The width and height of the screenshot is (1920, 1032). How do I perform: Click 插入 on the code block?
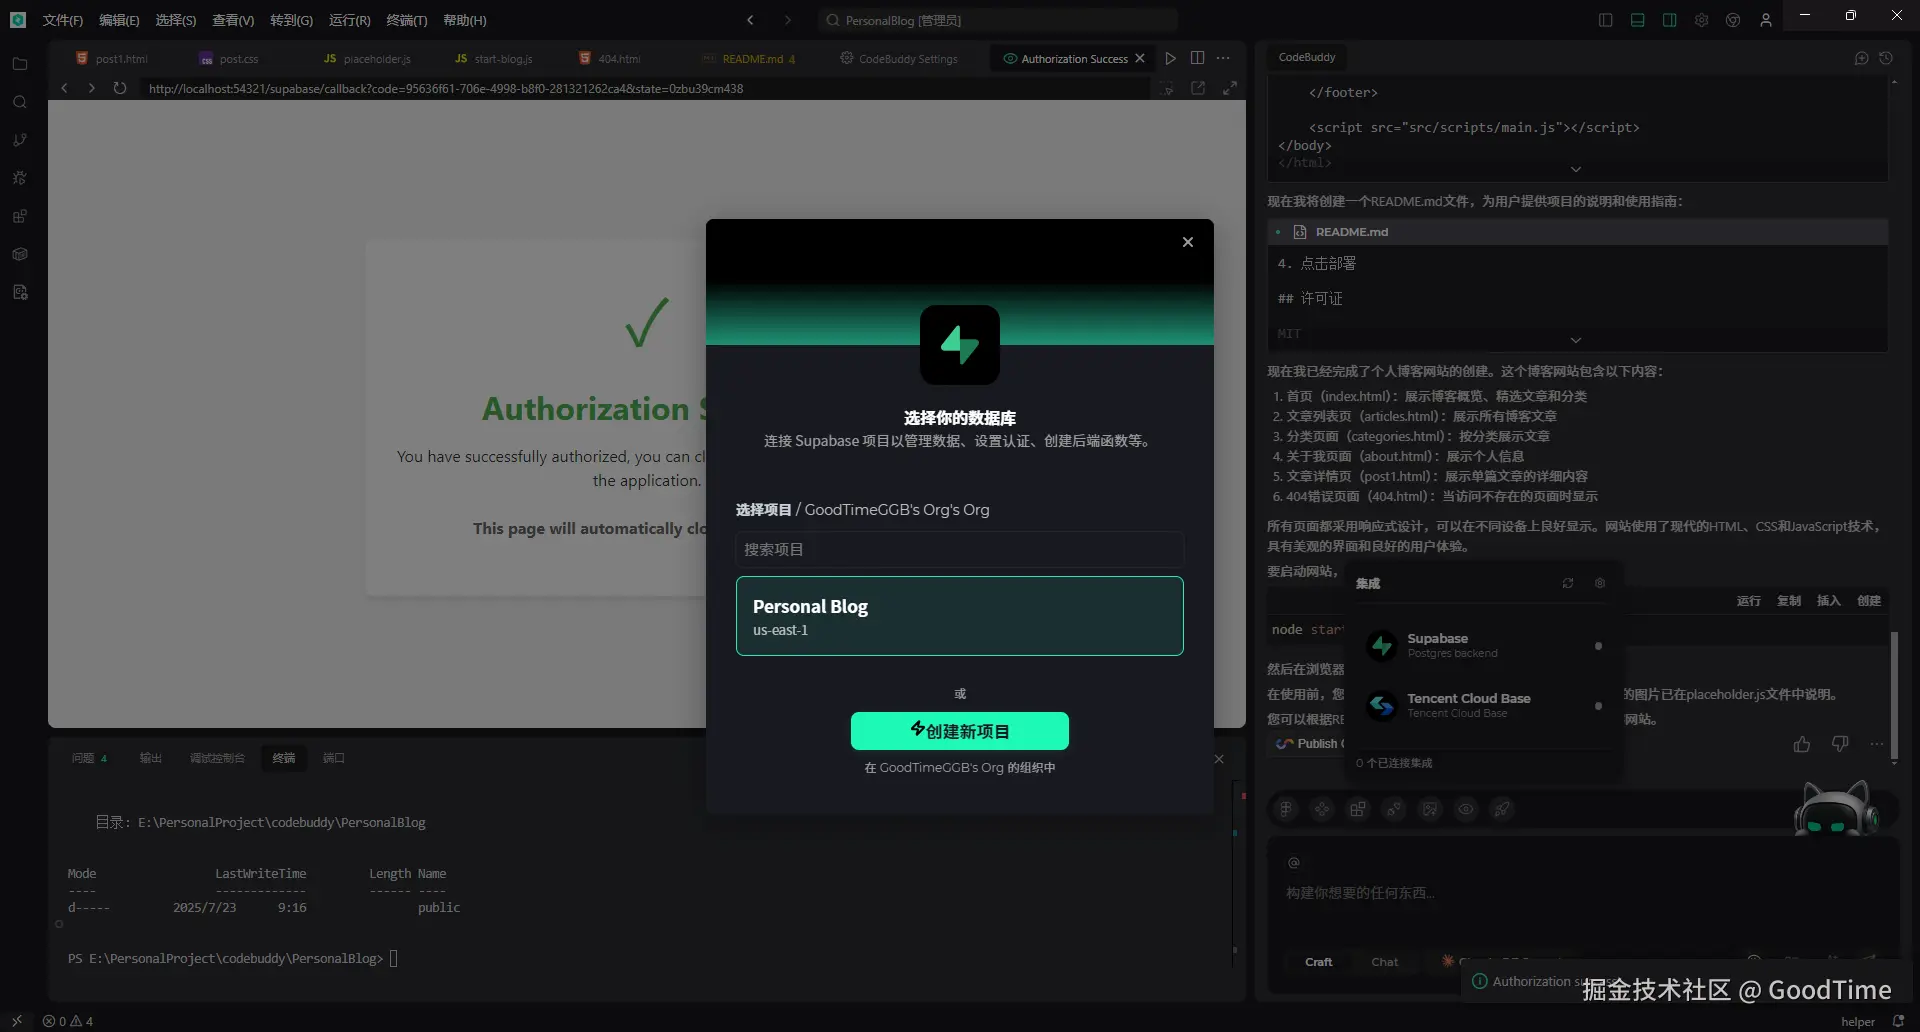1829,601
